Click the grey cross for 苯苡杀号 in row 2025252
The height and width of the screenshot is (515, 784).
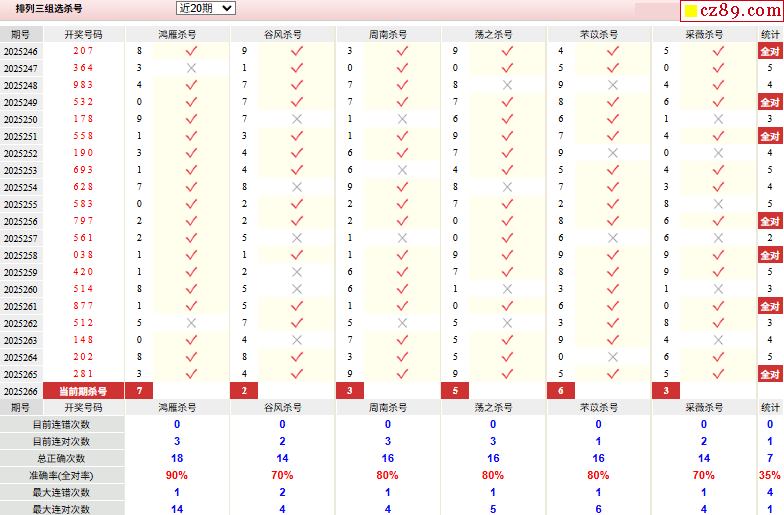pos(613,153)
